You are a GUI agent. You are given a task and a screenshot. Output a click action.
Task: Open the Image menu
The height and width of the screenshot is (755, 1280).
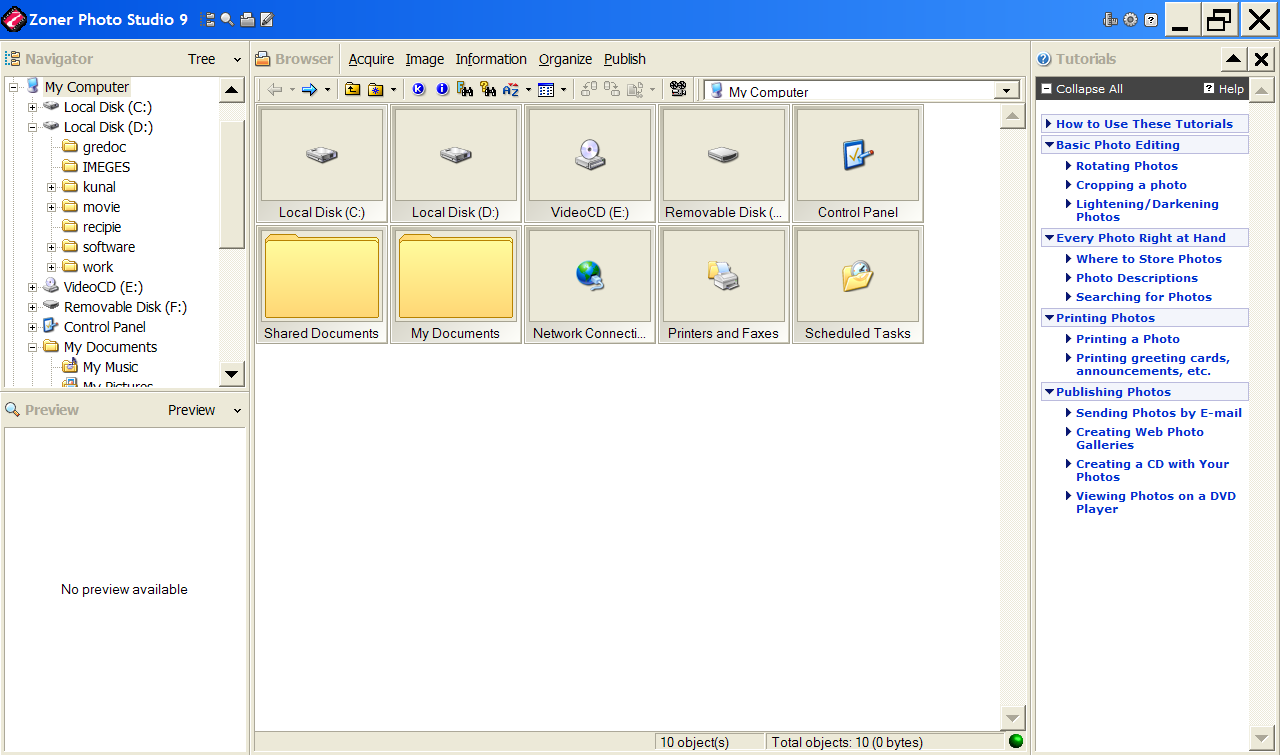(x=424, y=59)
